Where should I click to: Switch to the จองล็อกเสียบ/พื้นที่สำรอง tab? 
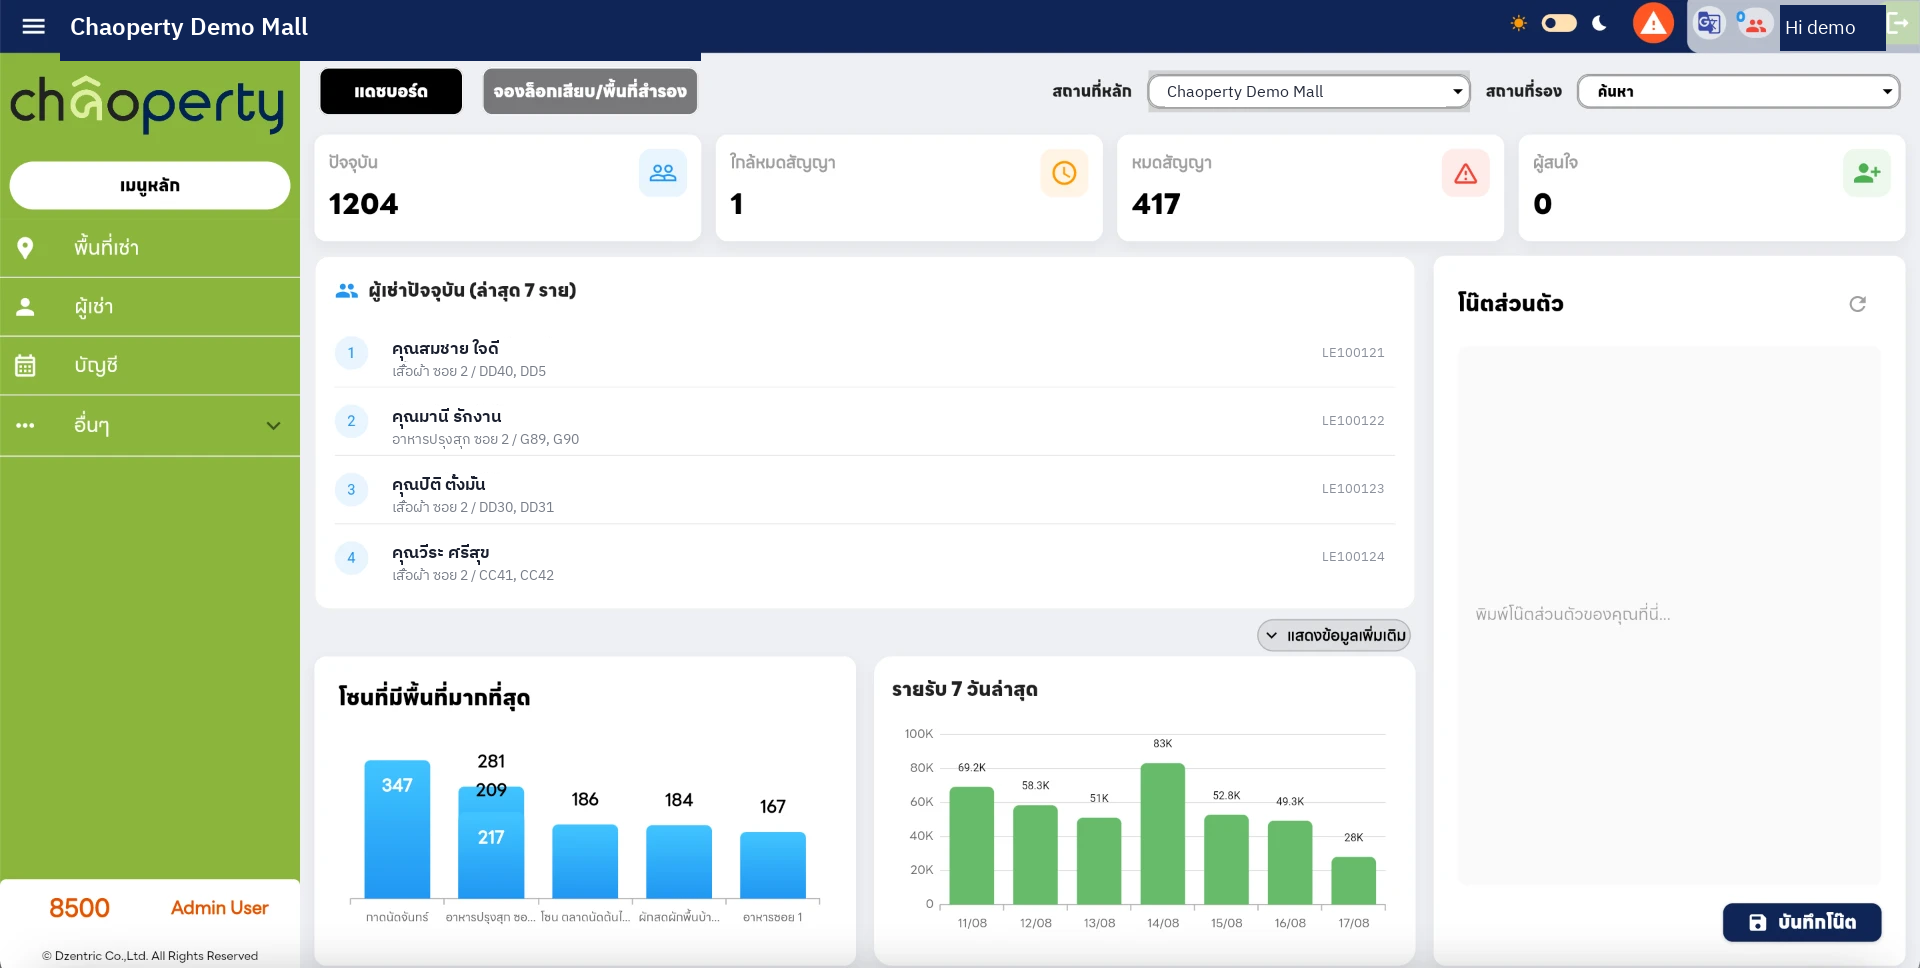[590, 91]
